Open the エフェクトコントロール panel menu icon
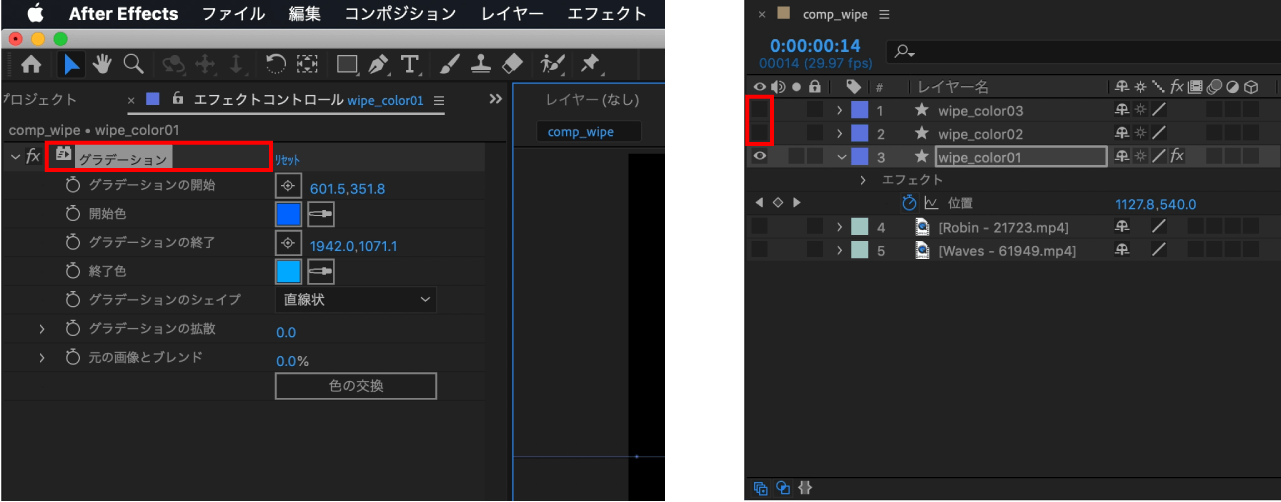Screen dimensions: 1281x502 click(438, 101)
